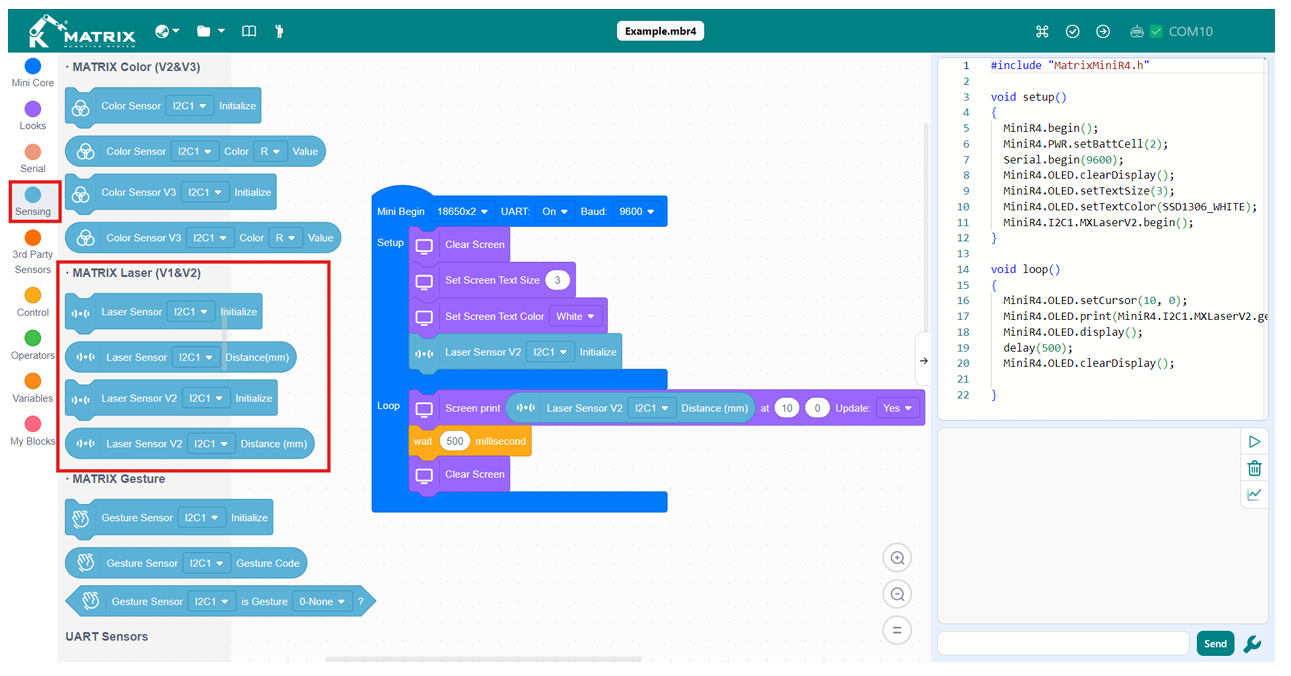Select the Control category
Image resolution: width=1291 pixels, height=676 pixels.
pyautogui.click(x=33, y=301)
